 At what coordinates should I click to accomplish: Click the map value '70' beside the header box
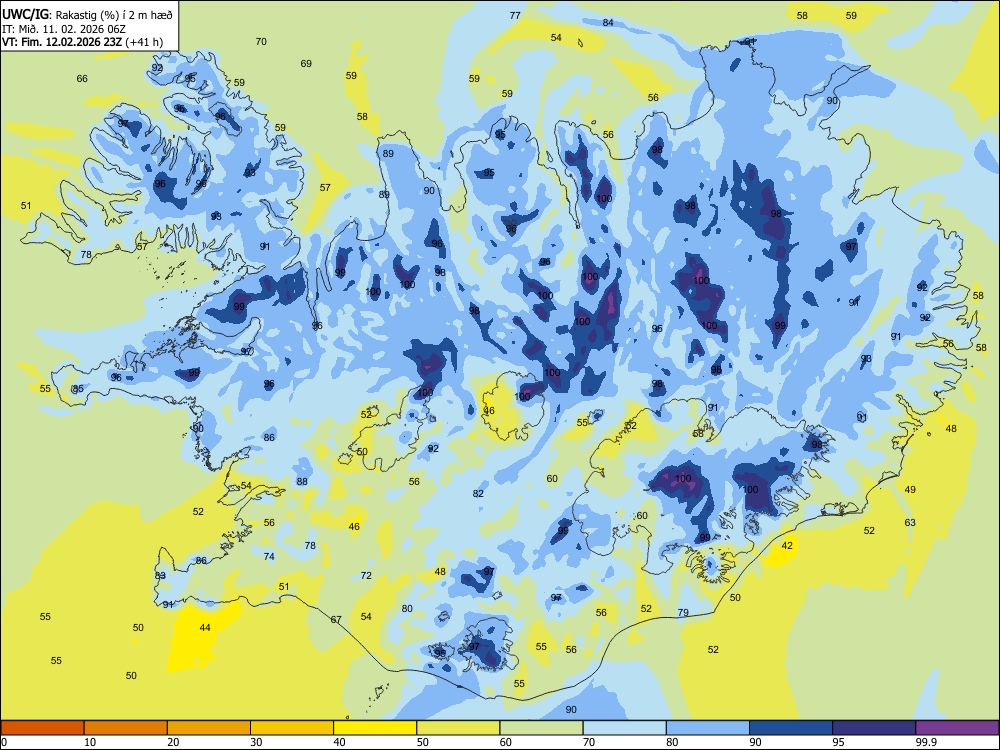pyautogui.click(x=261, y=41)
